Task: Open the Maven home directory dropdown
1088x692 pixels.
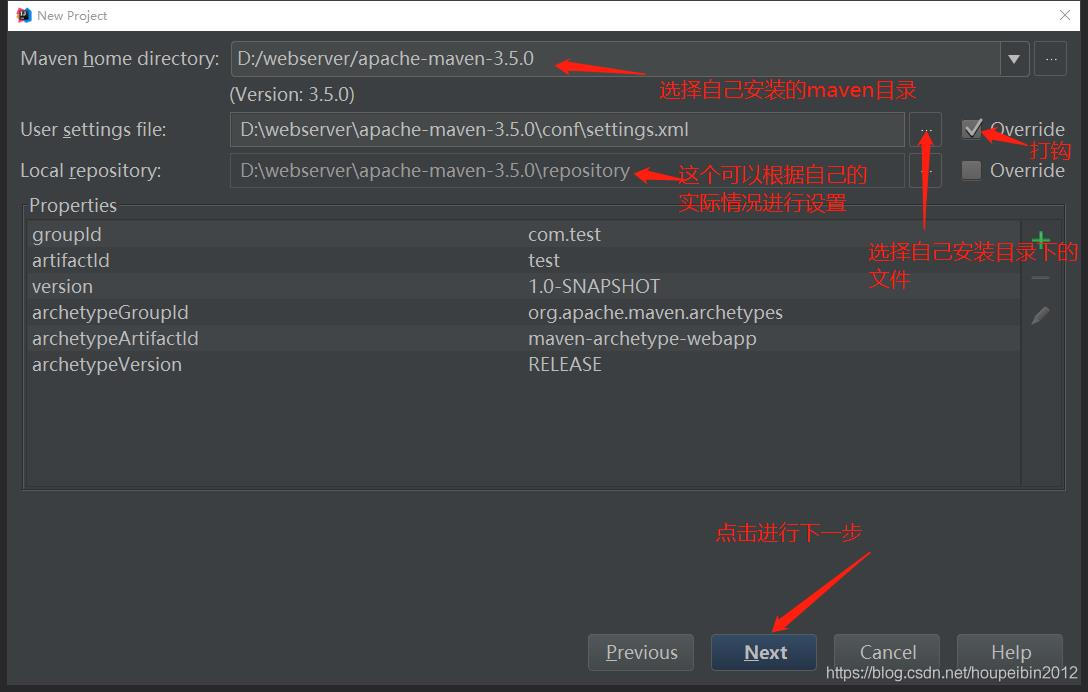Action: click(x=1014, y=59)
